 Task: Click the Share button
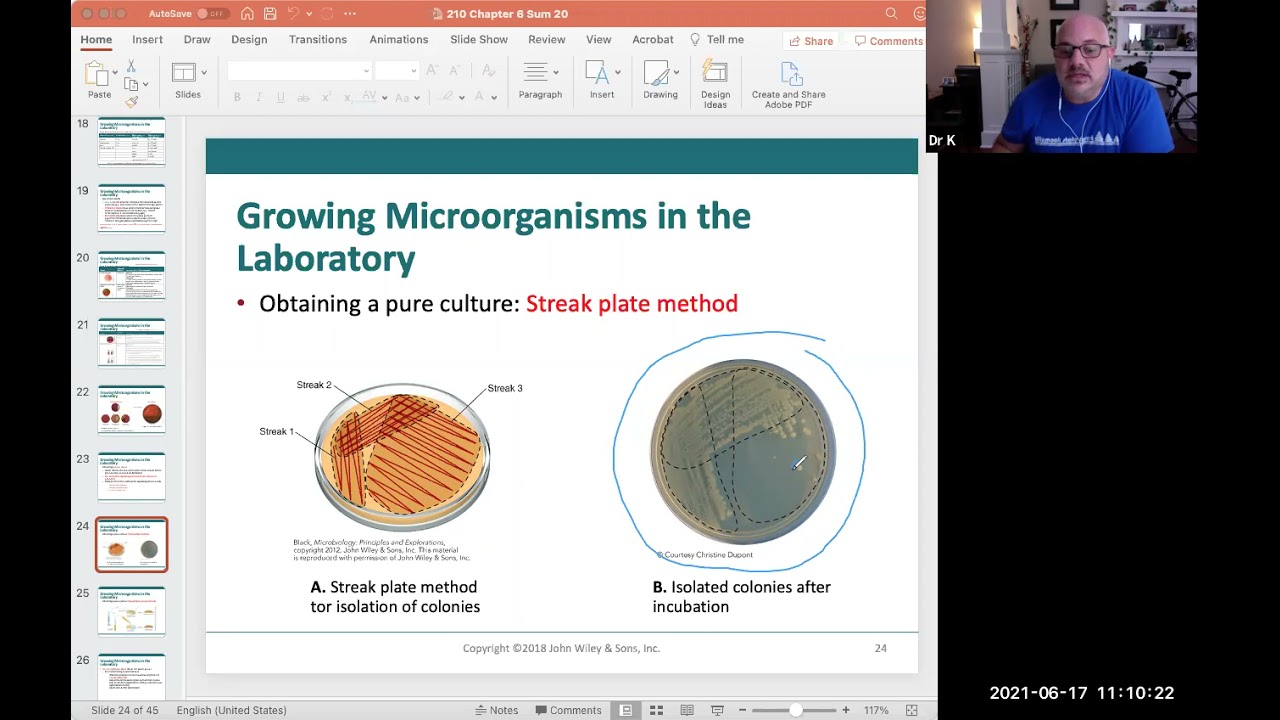811,41
